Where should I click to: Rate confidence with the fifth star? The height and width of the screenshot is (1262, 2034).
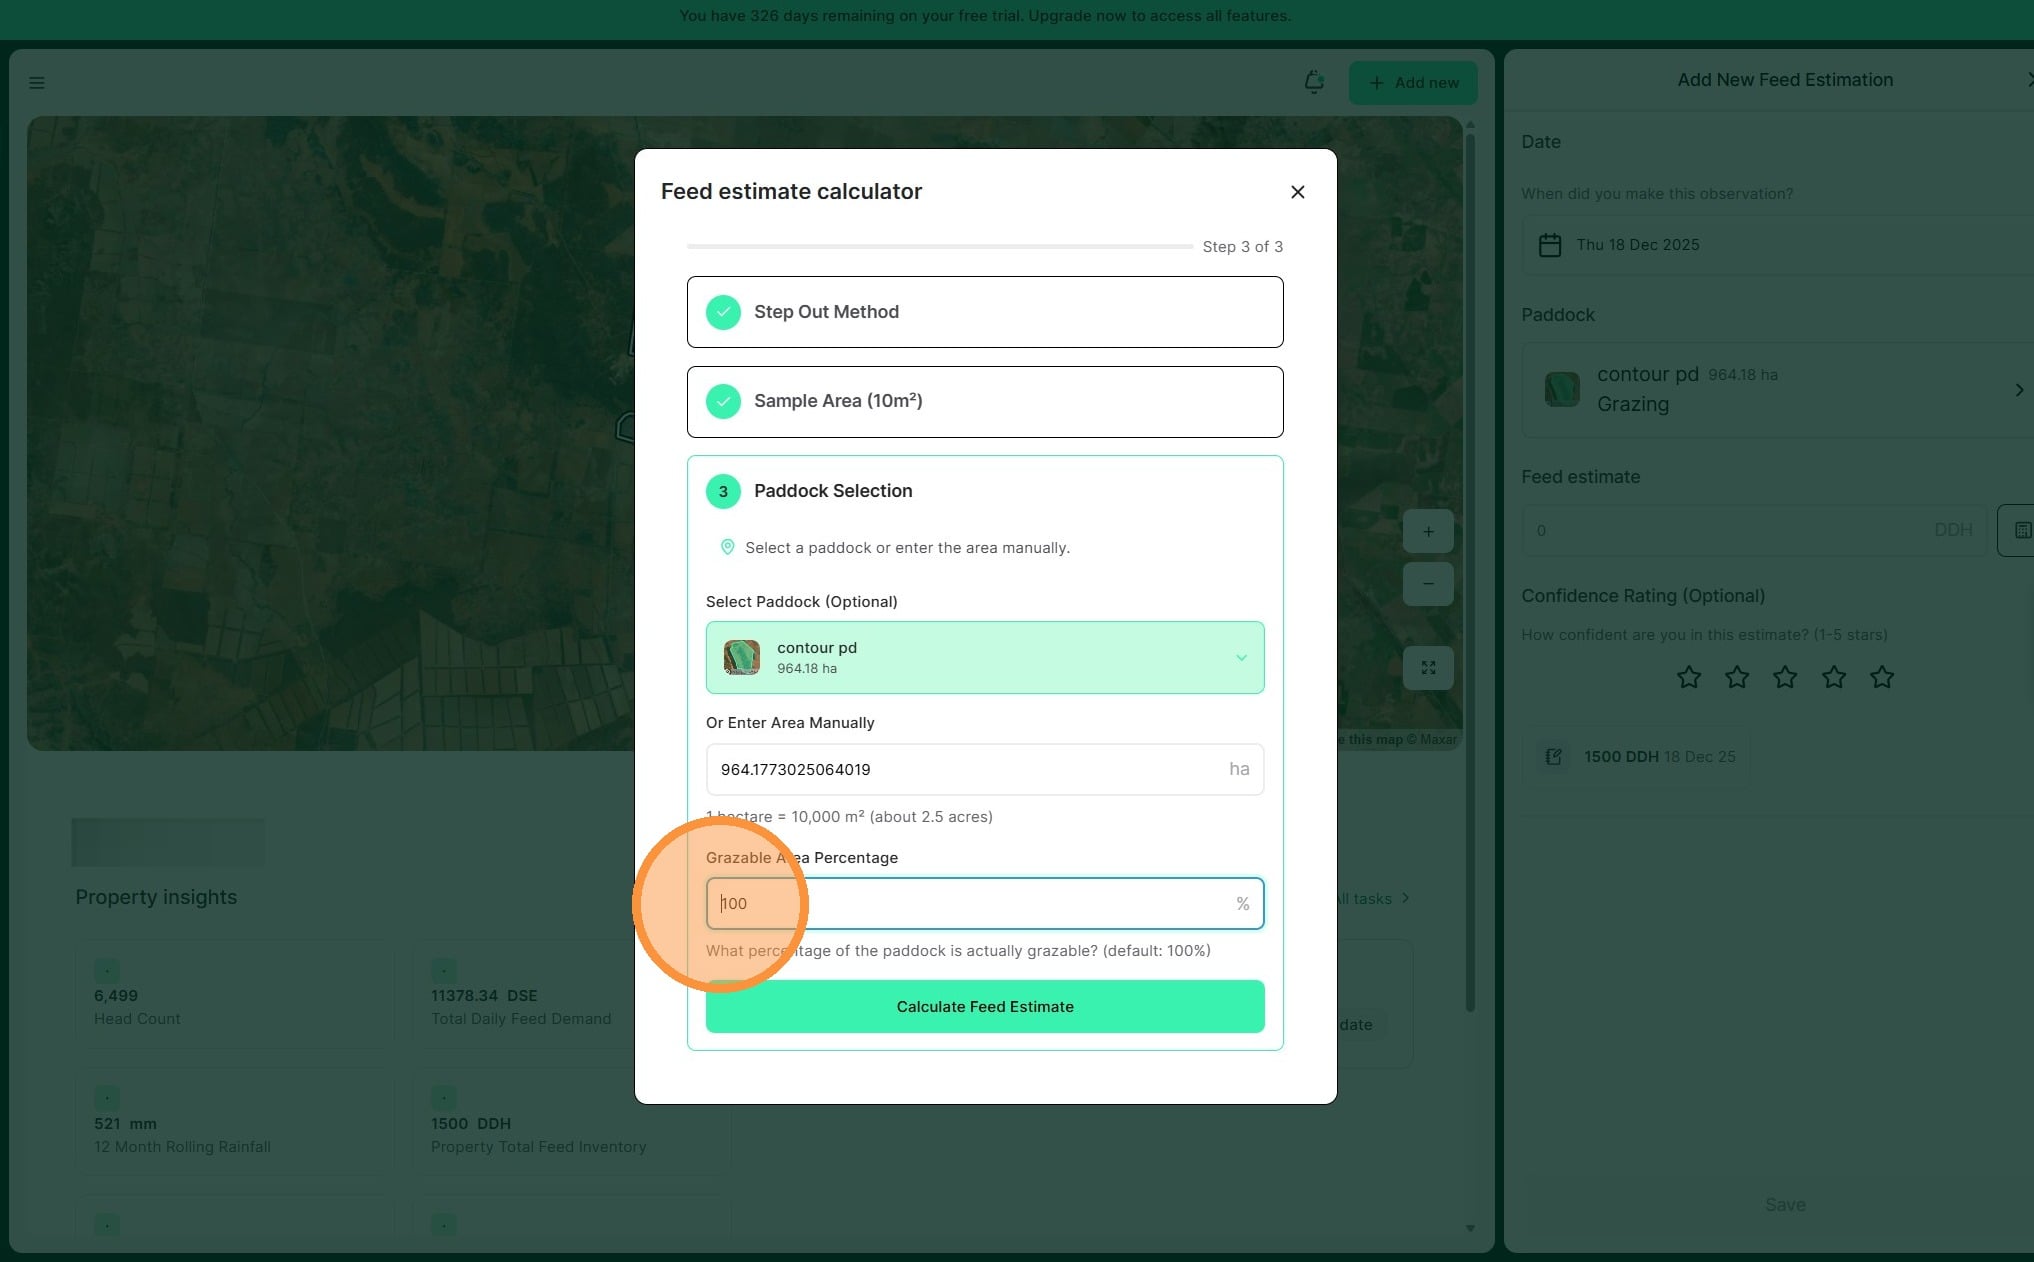click(x=1881, y=678)
